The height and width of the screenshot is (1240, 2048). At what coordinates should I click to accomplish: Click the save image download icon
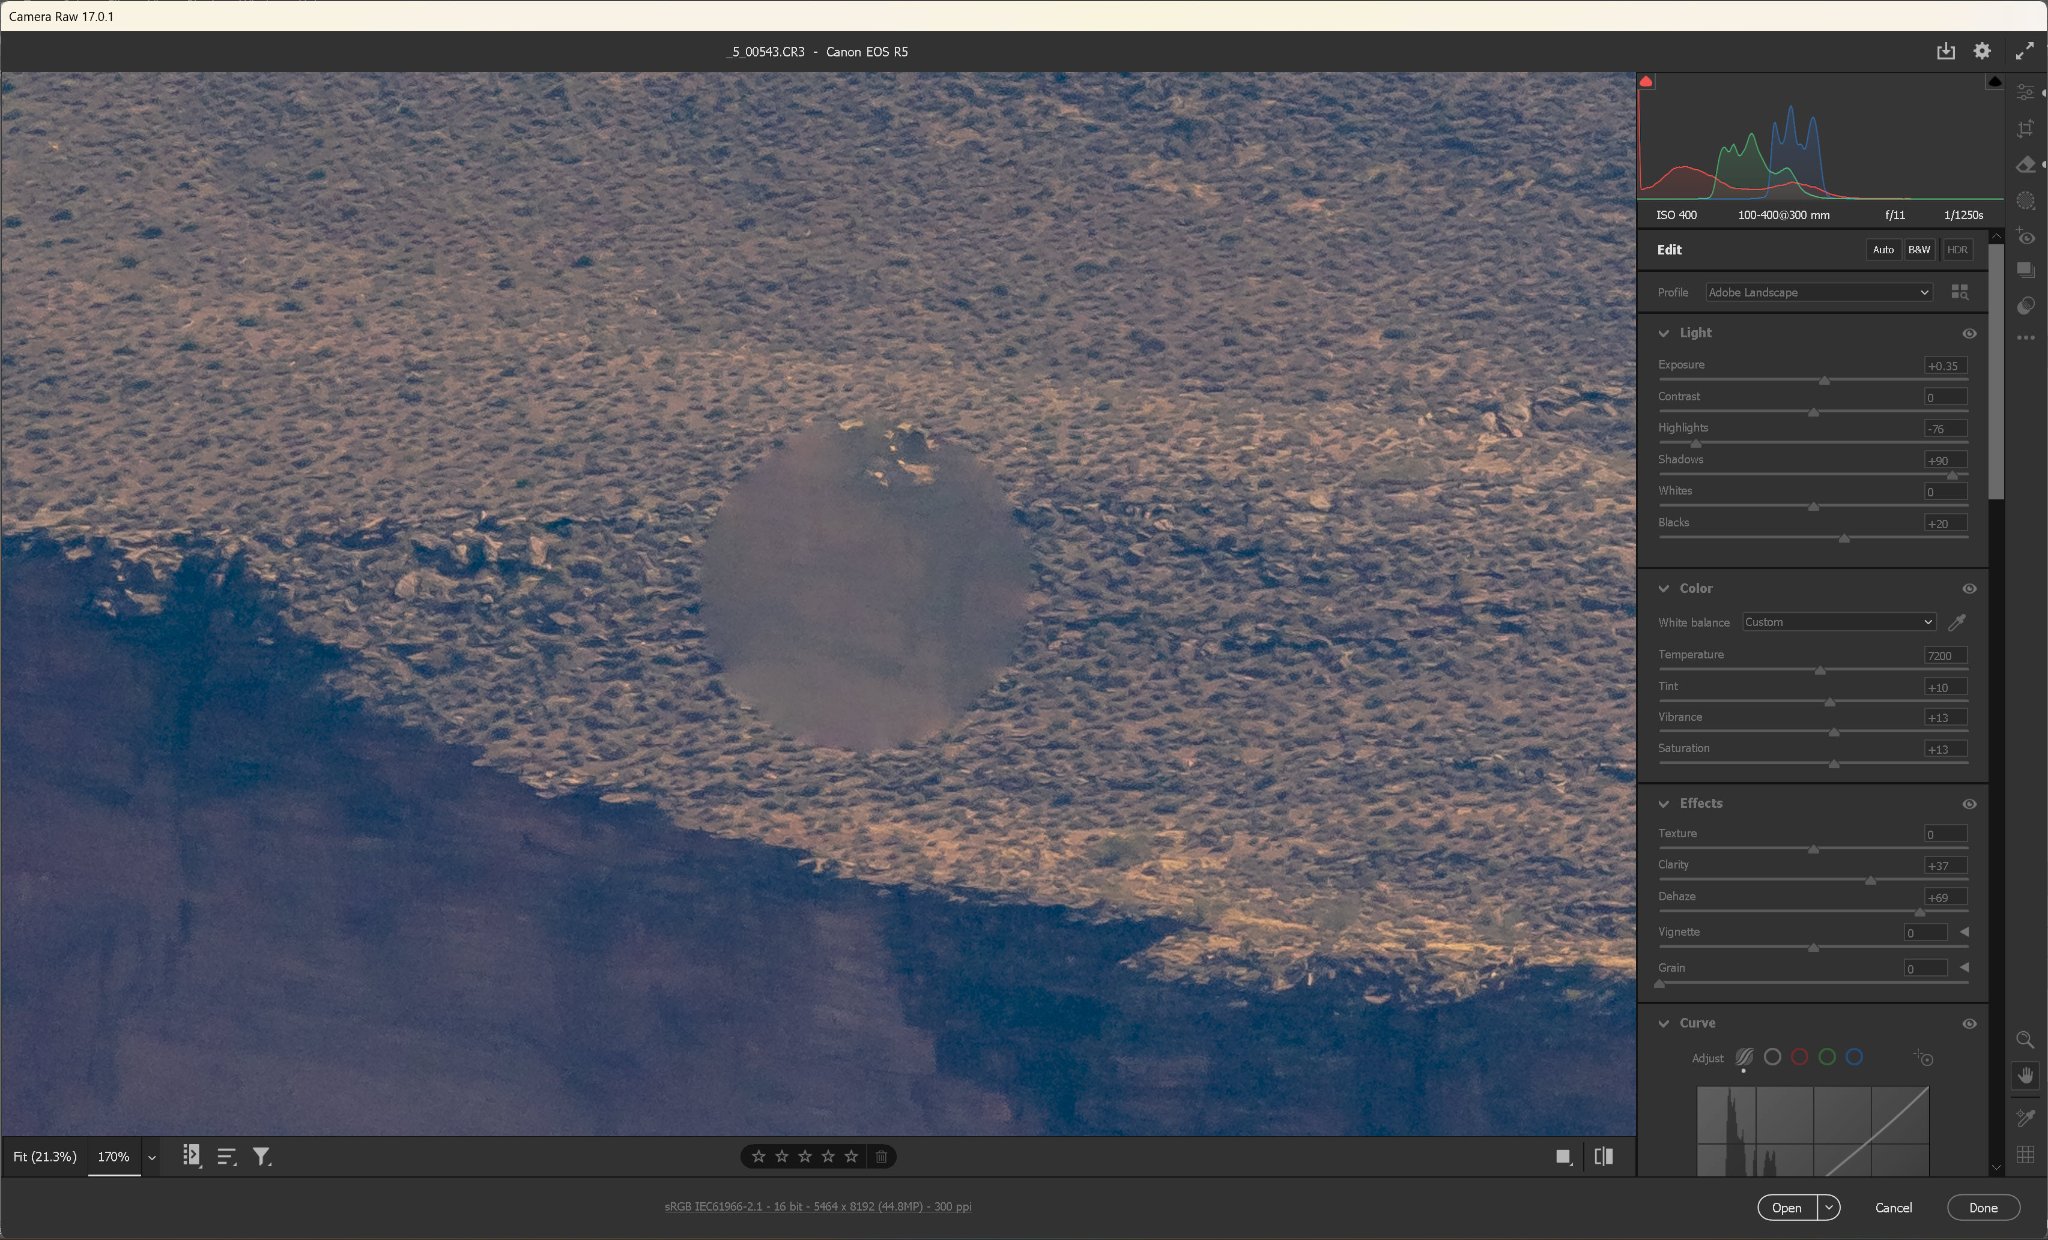tap(1945, 51)
